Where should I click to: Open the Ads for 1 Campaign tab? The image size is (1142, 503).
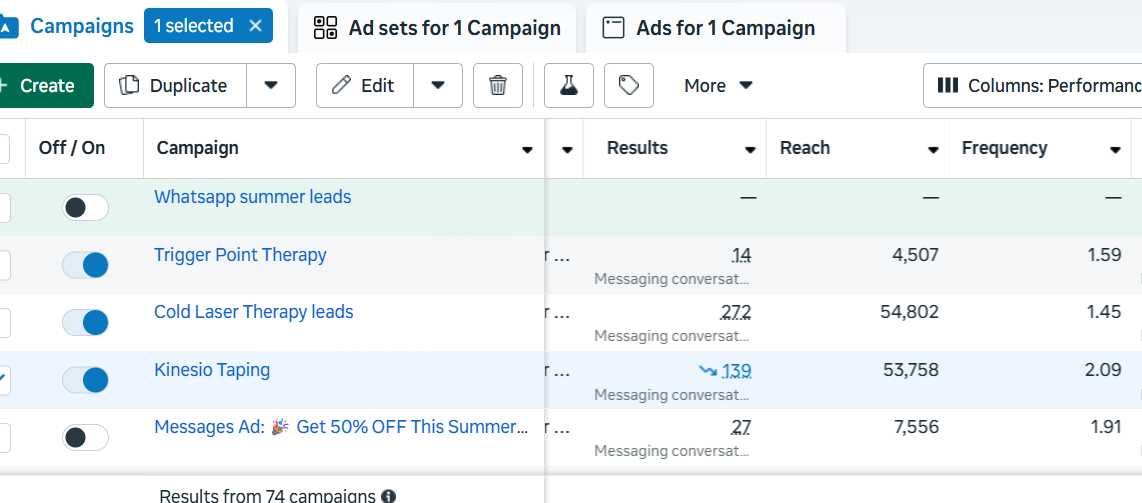pos(715,28)
